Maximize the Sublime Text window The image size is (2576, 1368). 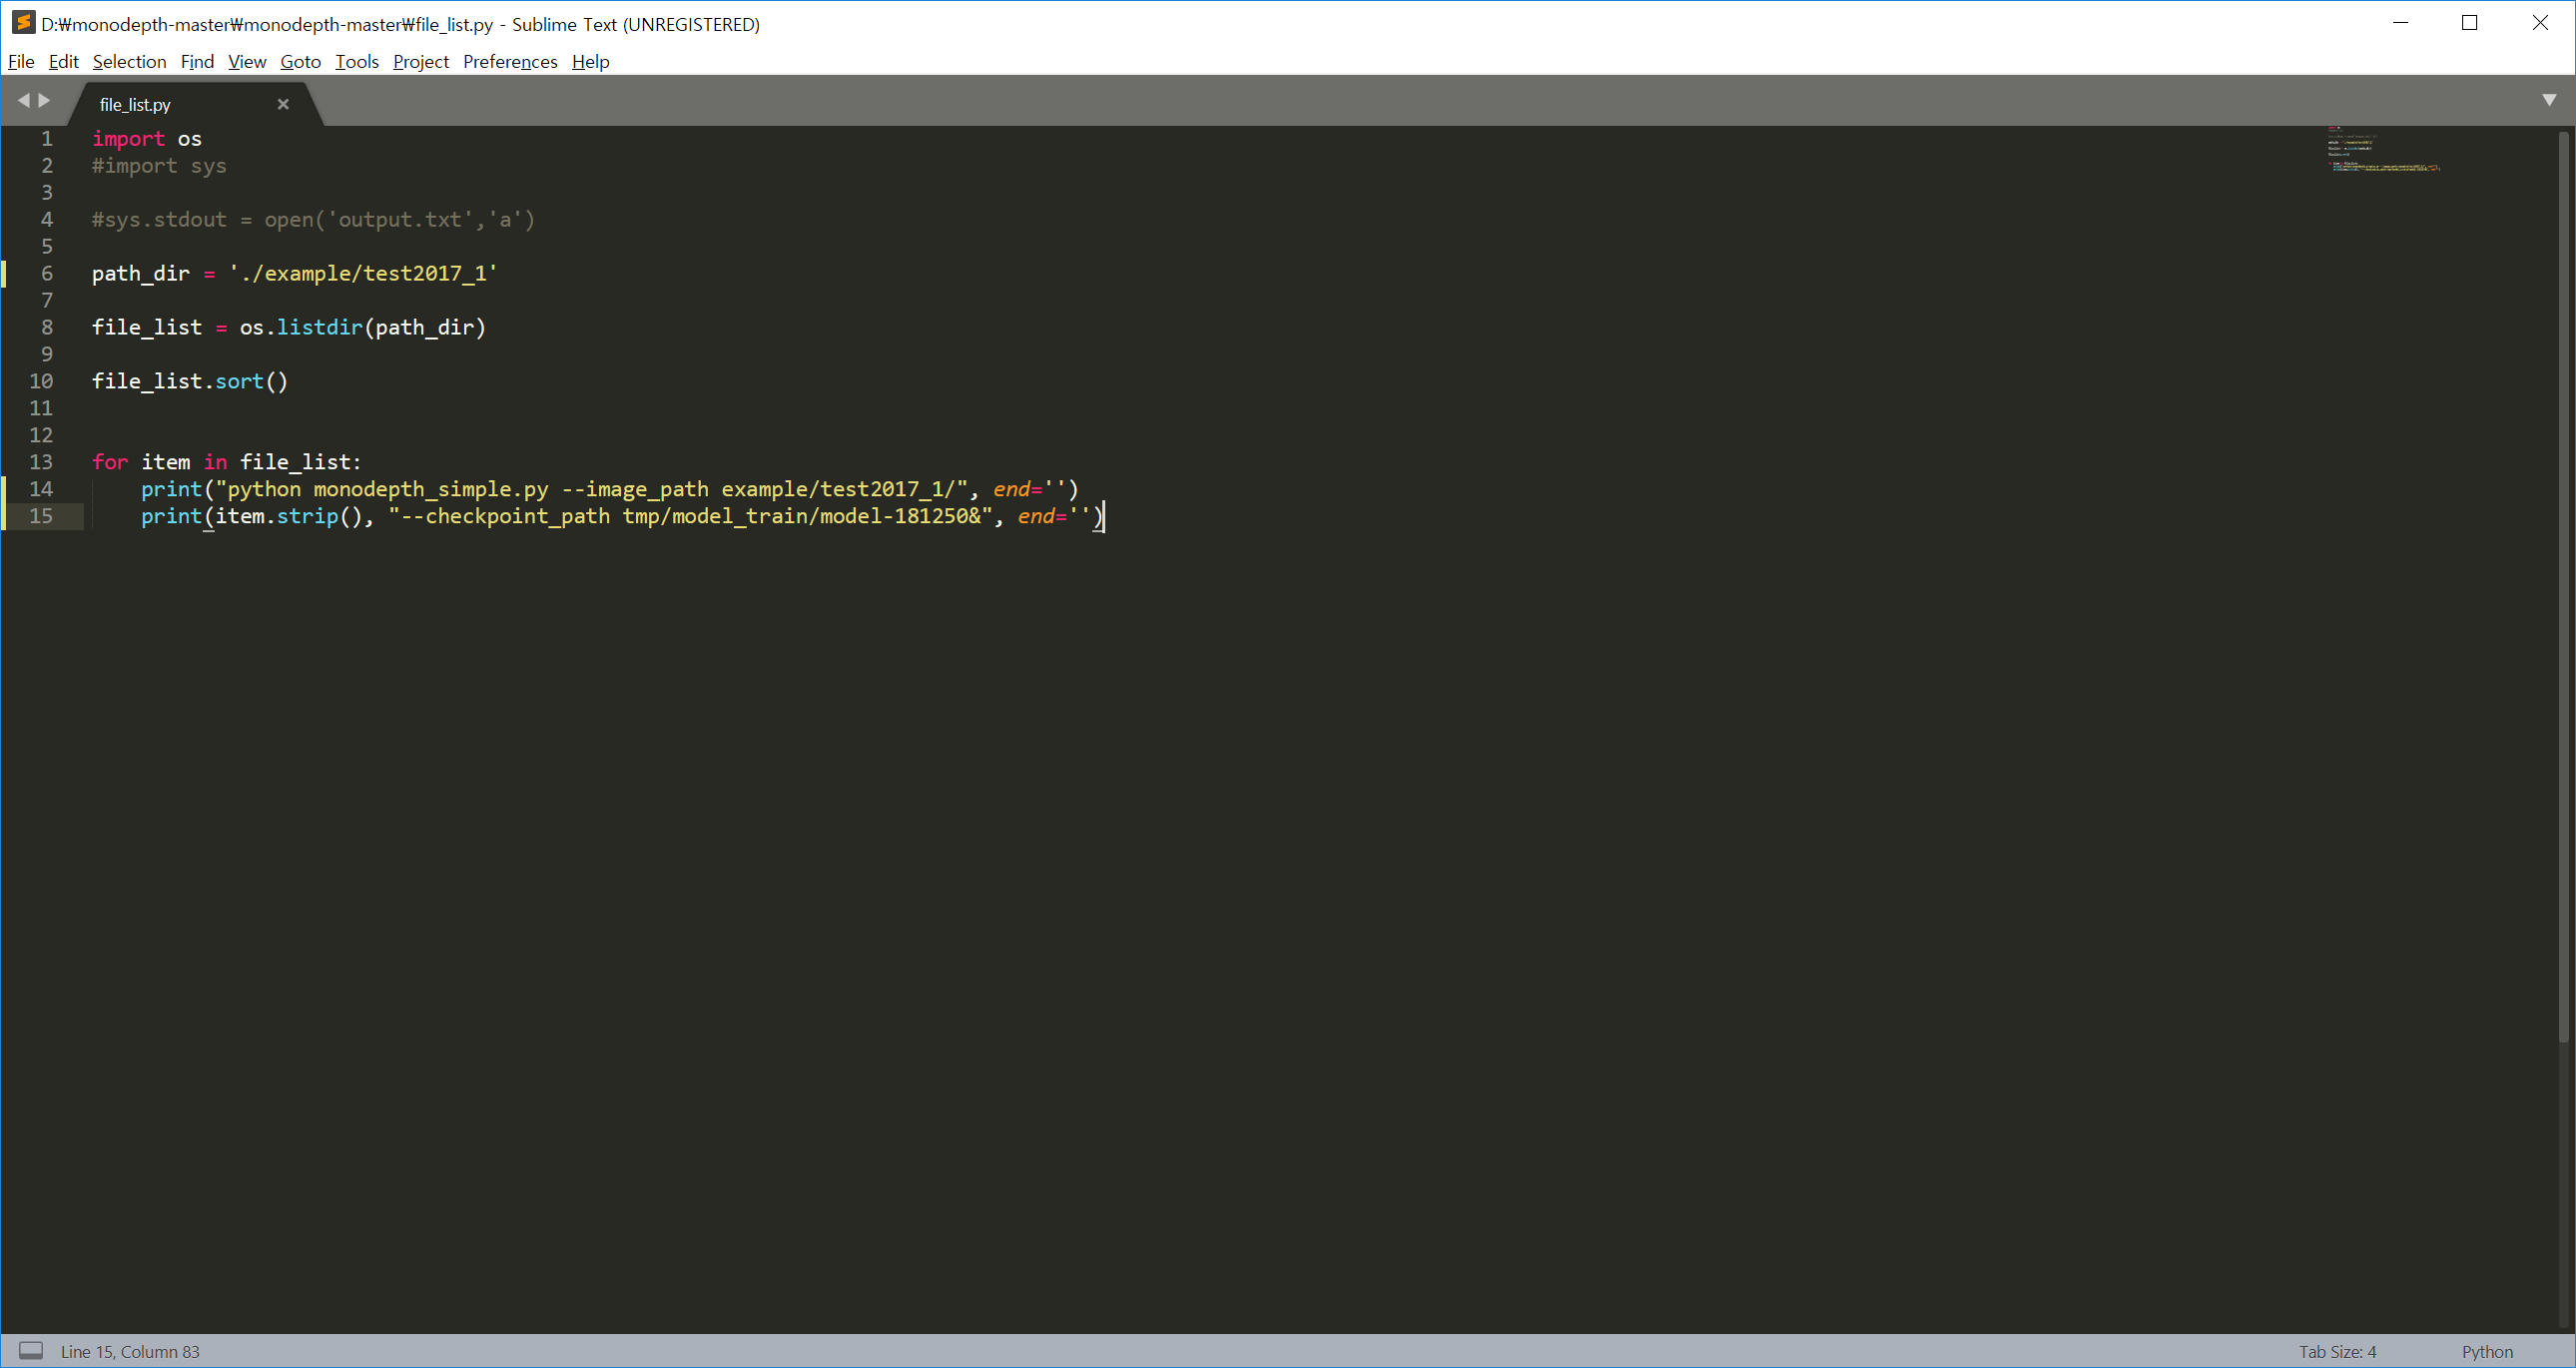pyautogui.click(x=2469, y=23)
